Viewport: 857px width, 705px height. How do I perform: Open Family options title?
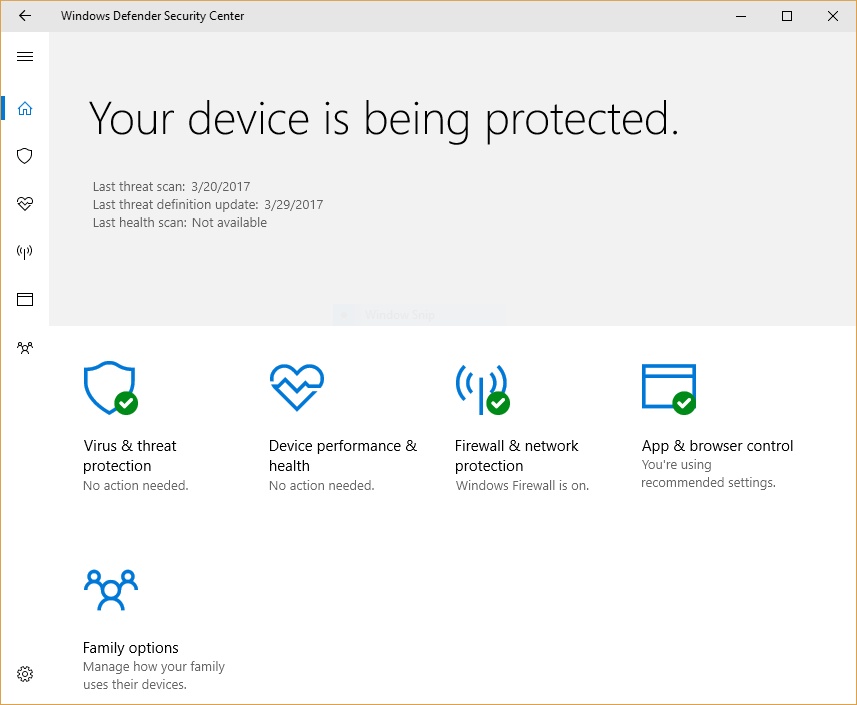131,648
